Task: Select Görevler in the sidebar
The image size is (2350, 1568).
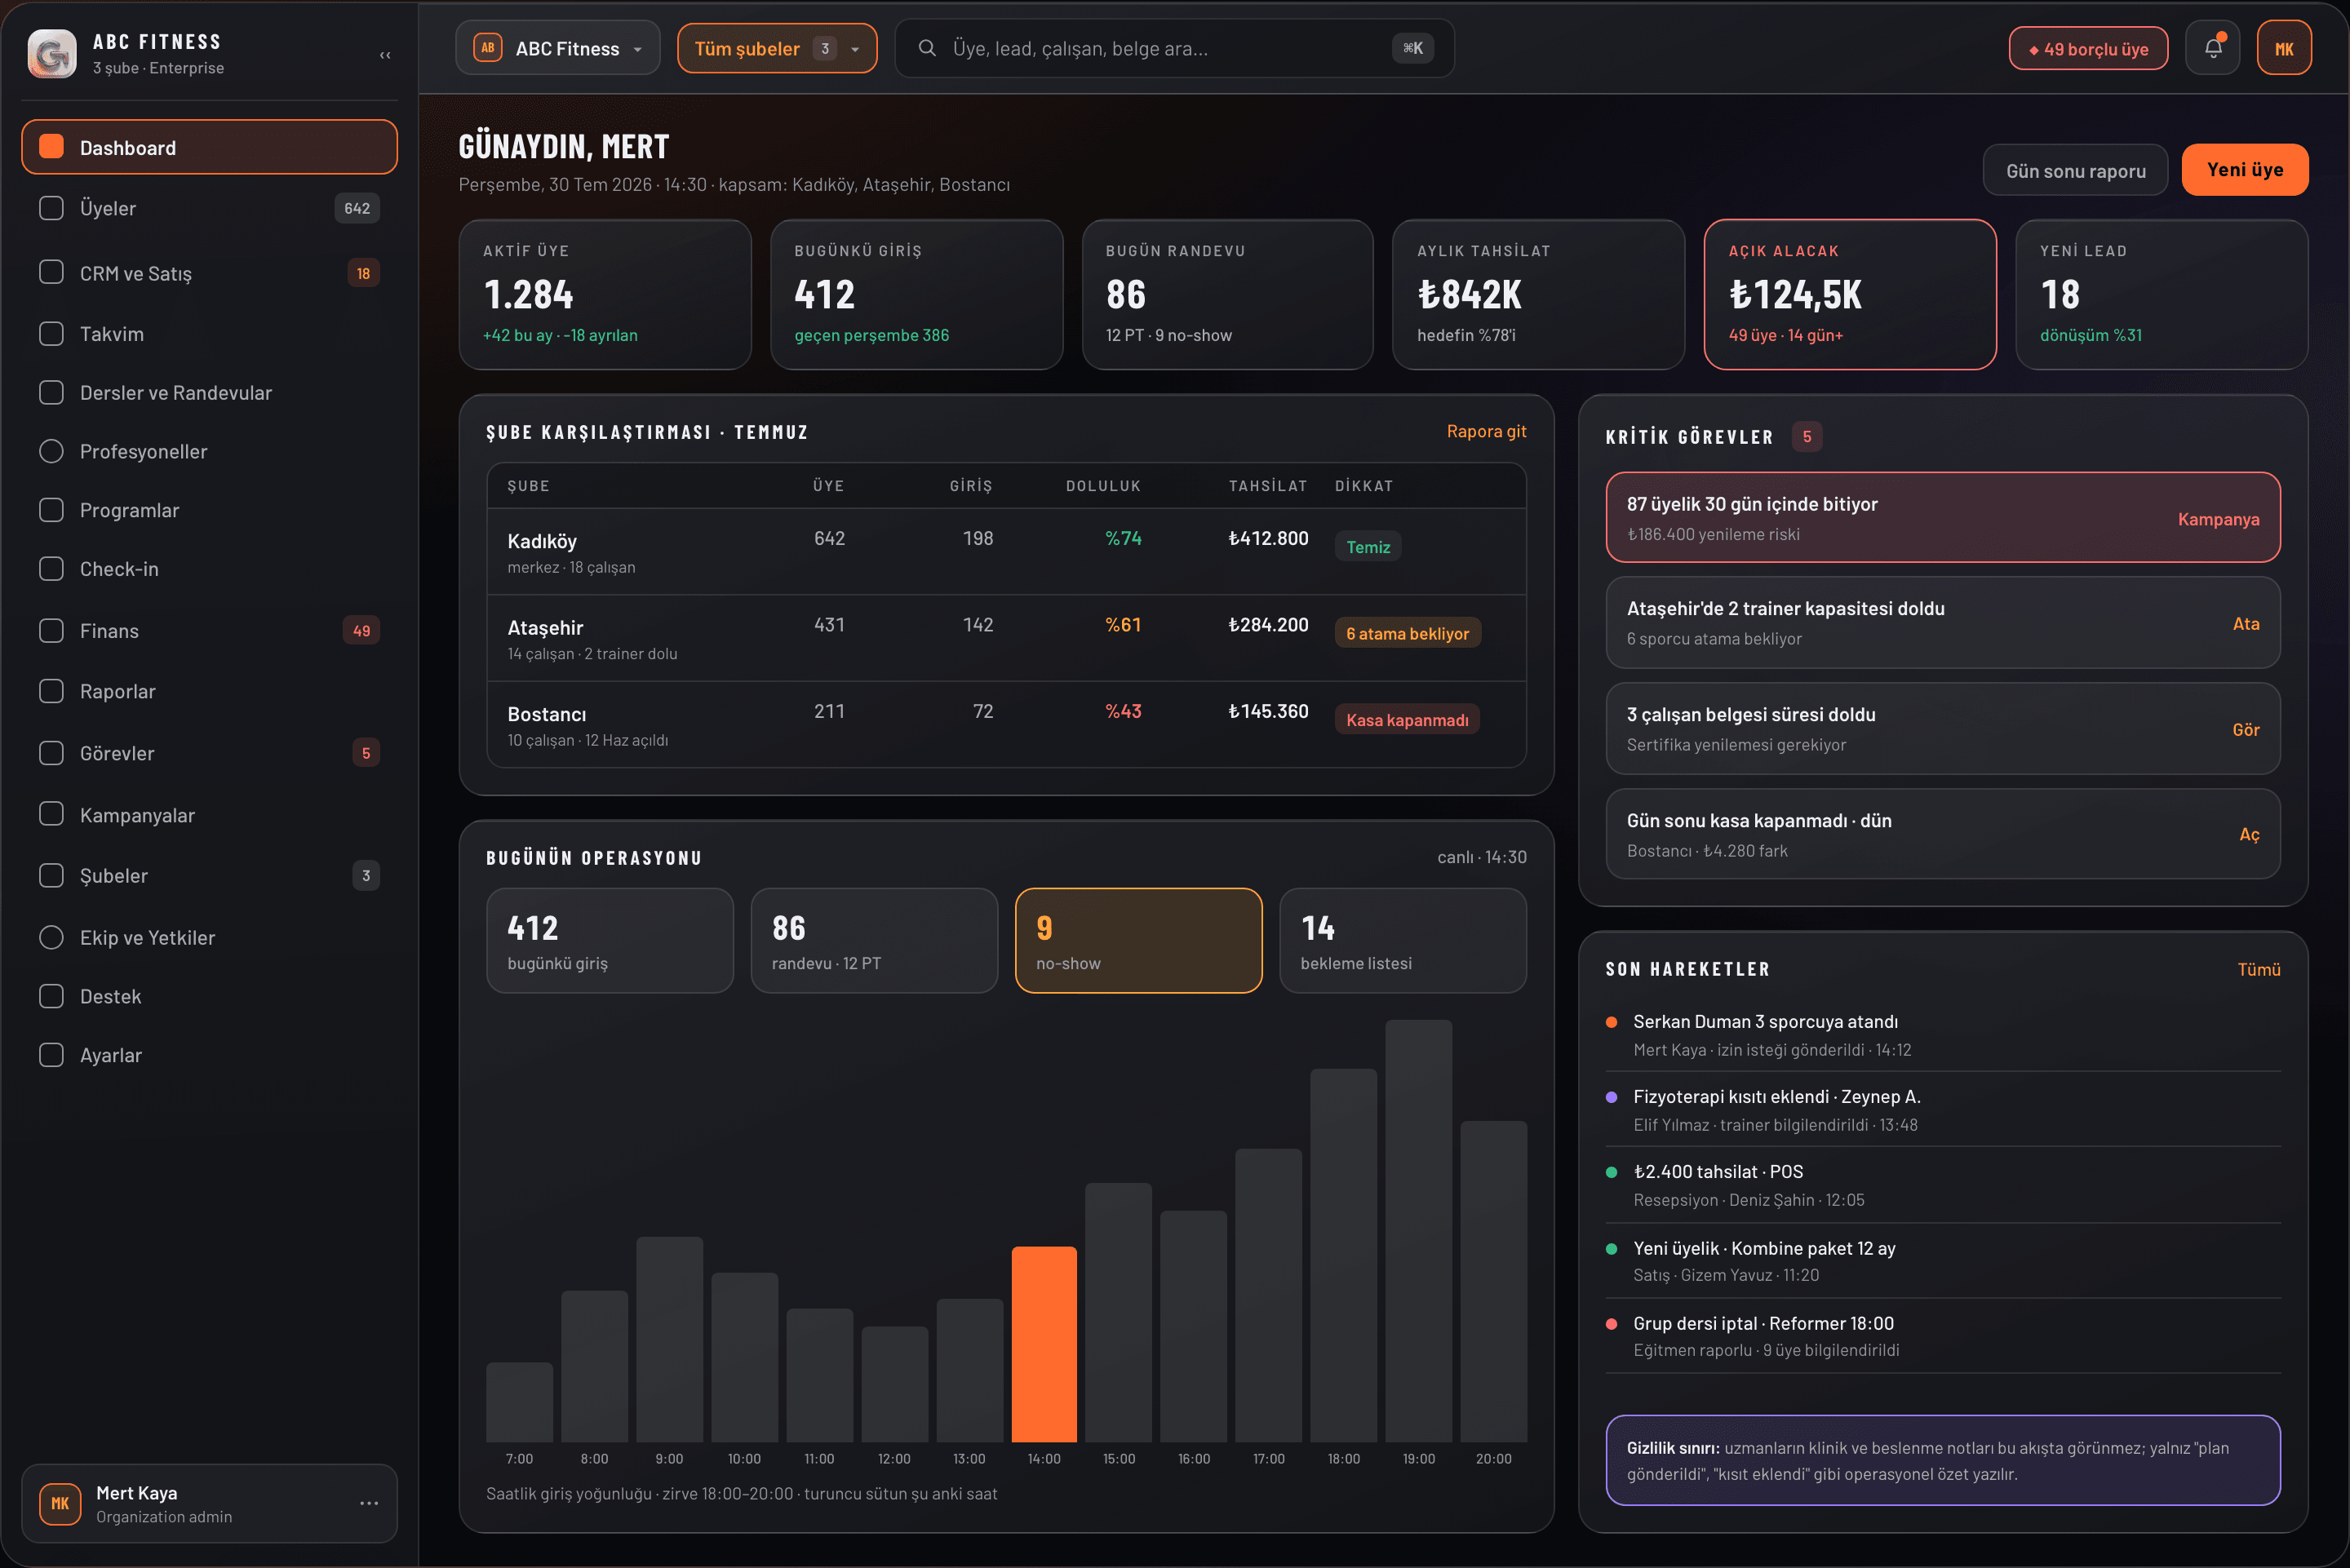Action: tap(209, 753)
